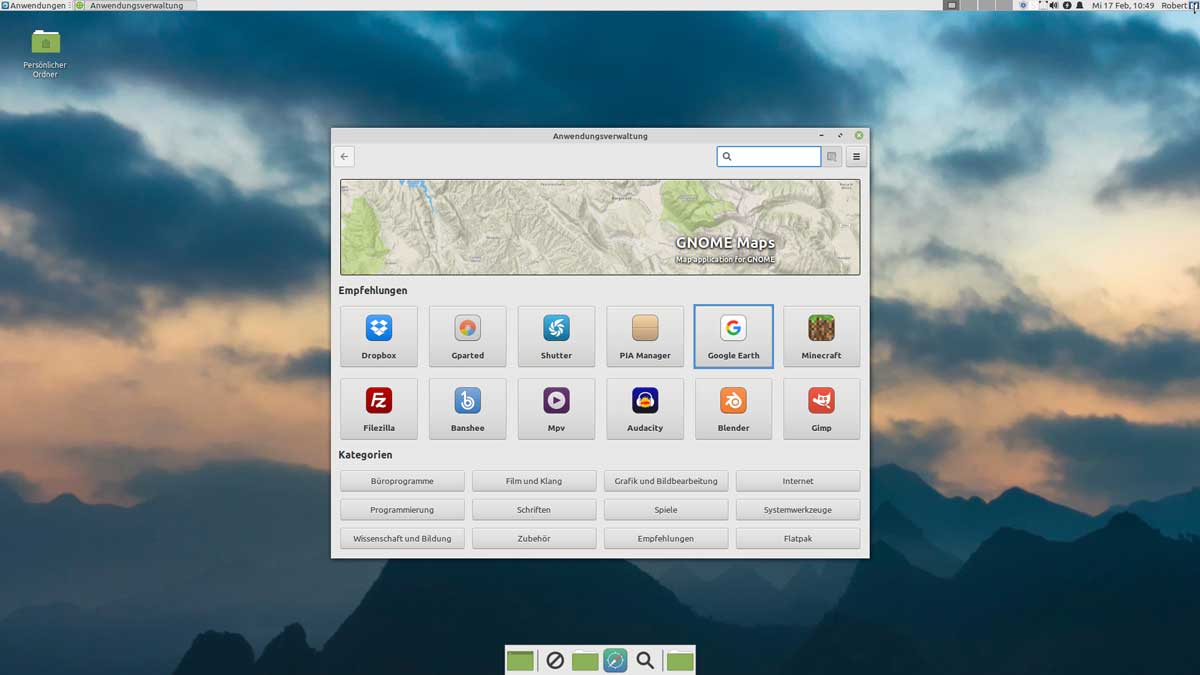Open Wissenschaft und Bildung category
Image resolution: width=1200 pixels, height=675 pixels.
(x=402, y=538)
